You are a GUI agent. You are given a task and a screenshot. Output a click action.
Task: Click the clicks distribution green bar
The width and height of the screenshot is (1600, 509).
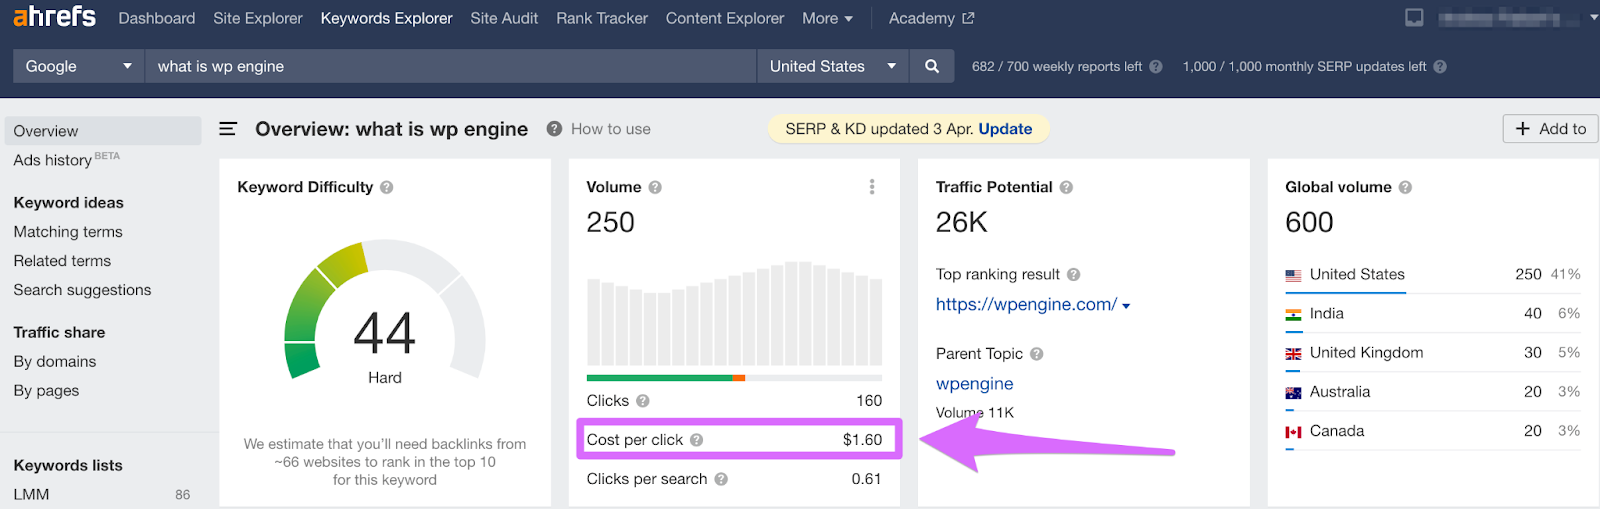coord(659,378)
